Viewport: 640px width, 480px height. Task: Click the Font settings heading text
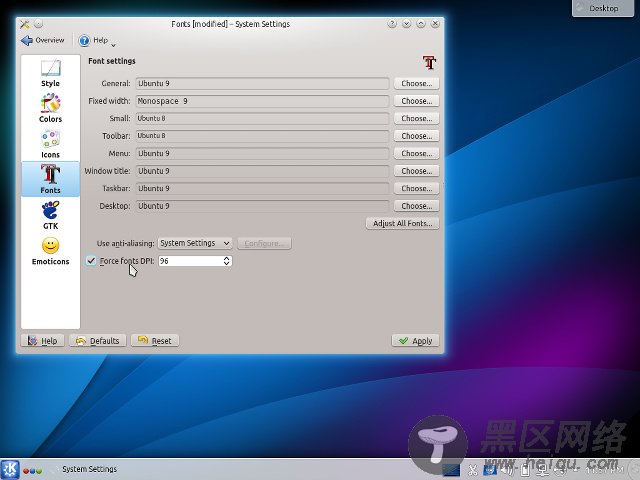pyautogui.click(x=112, y=61)
